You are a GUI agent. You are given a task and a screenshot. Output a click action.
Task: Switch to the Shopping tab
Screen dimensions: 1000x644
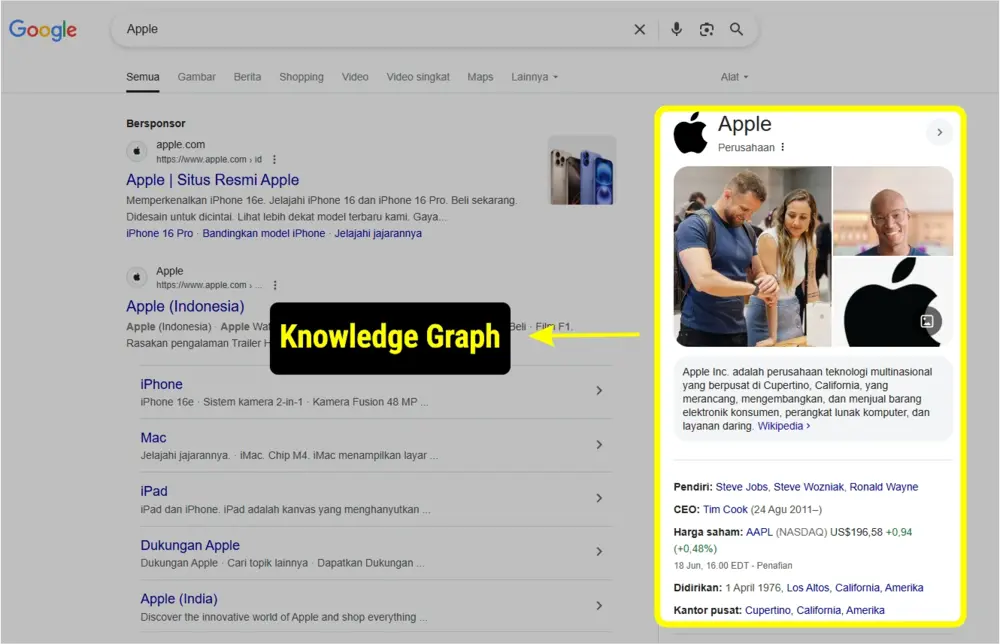302,77
